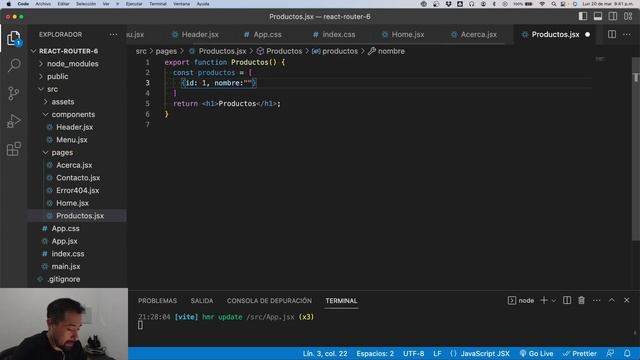
Task: Open Contacto.jsx in file explorer
Action: pyautogui.click(x=78, y=178)
